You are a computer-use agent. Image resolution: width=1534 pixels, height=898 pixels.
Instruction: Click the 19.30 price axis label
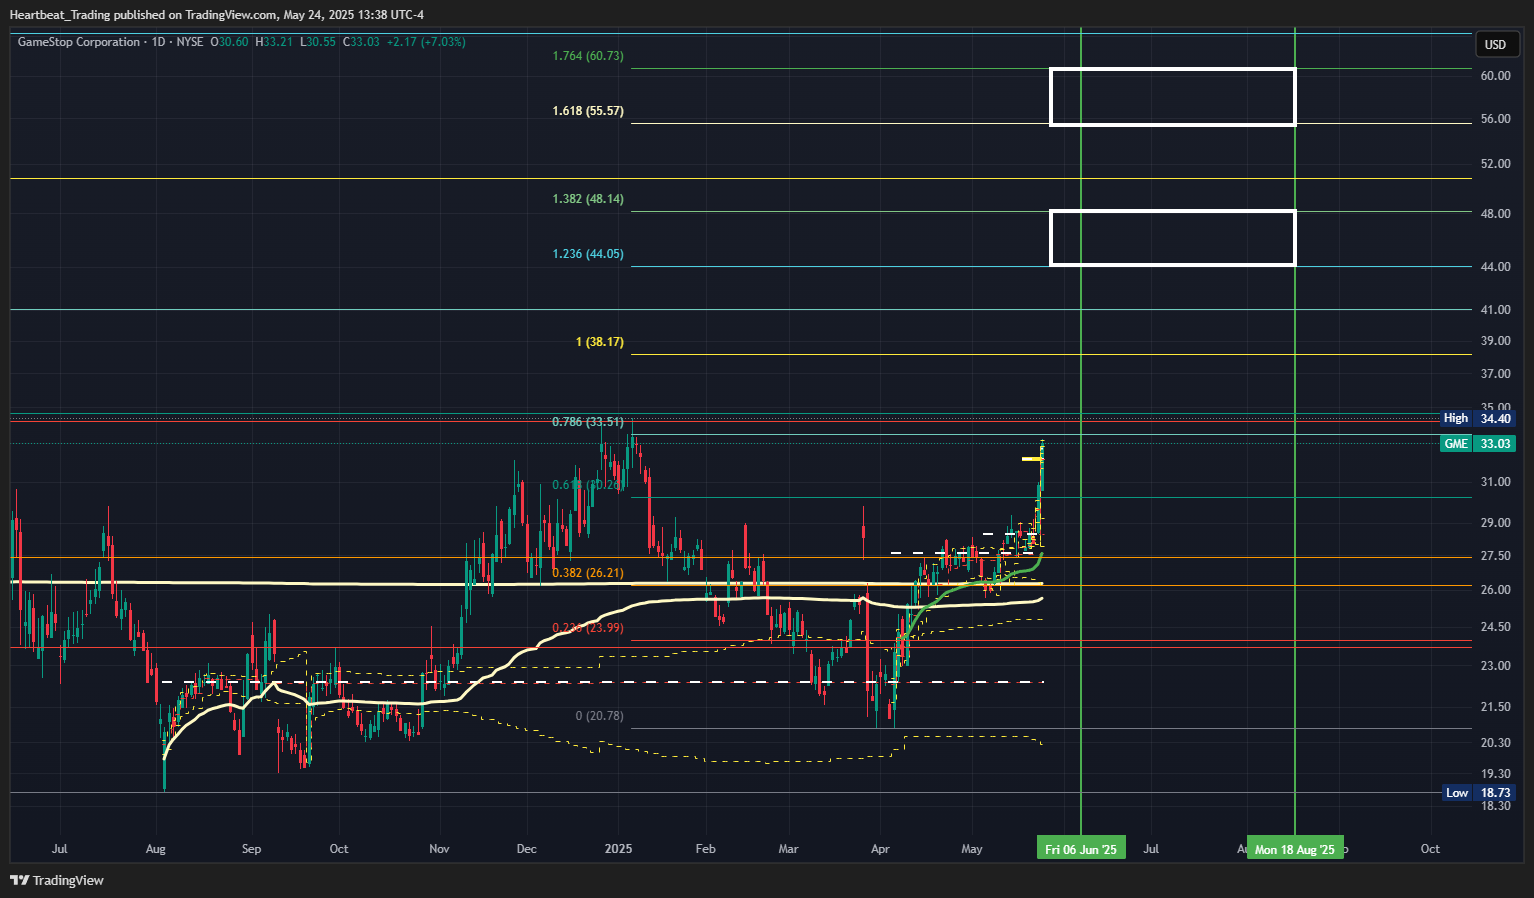(1496, 774)
